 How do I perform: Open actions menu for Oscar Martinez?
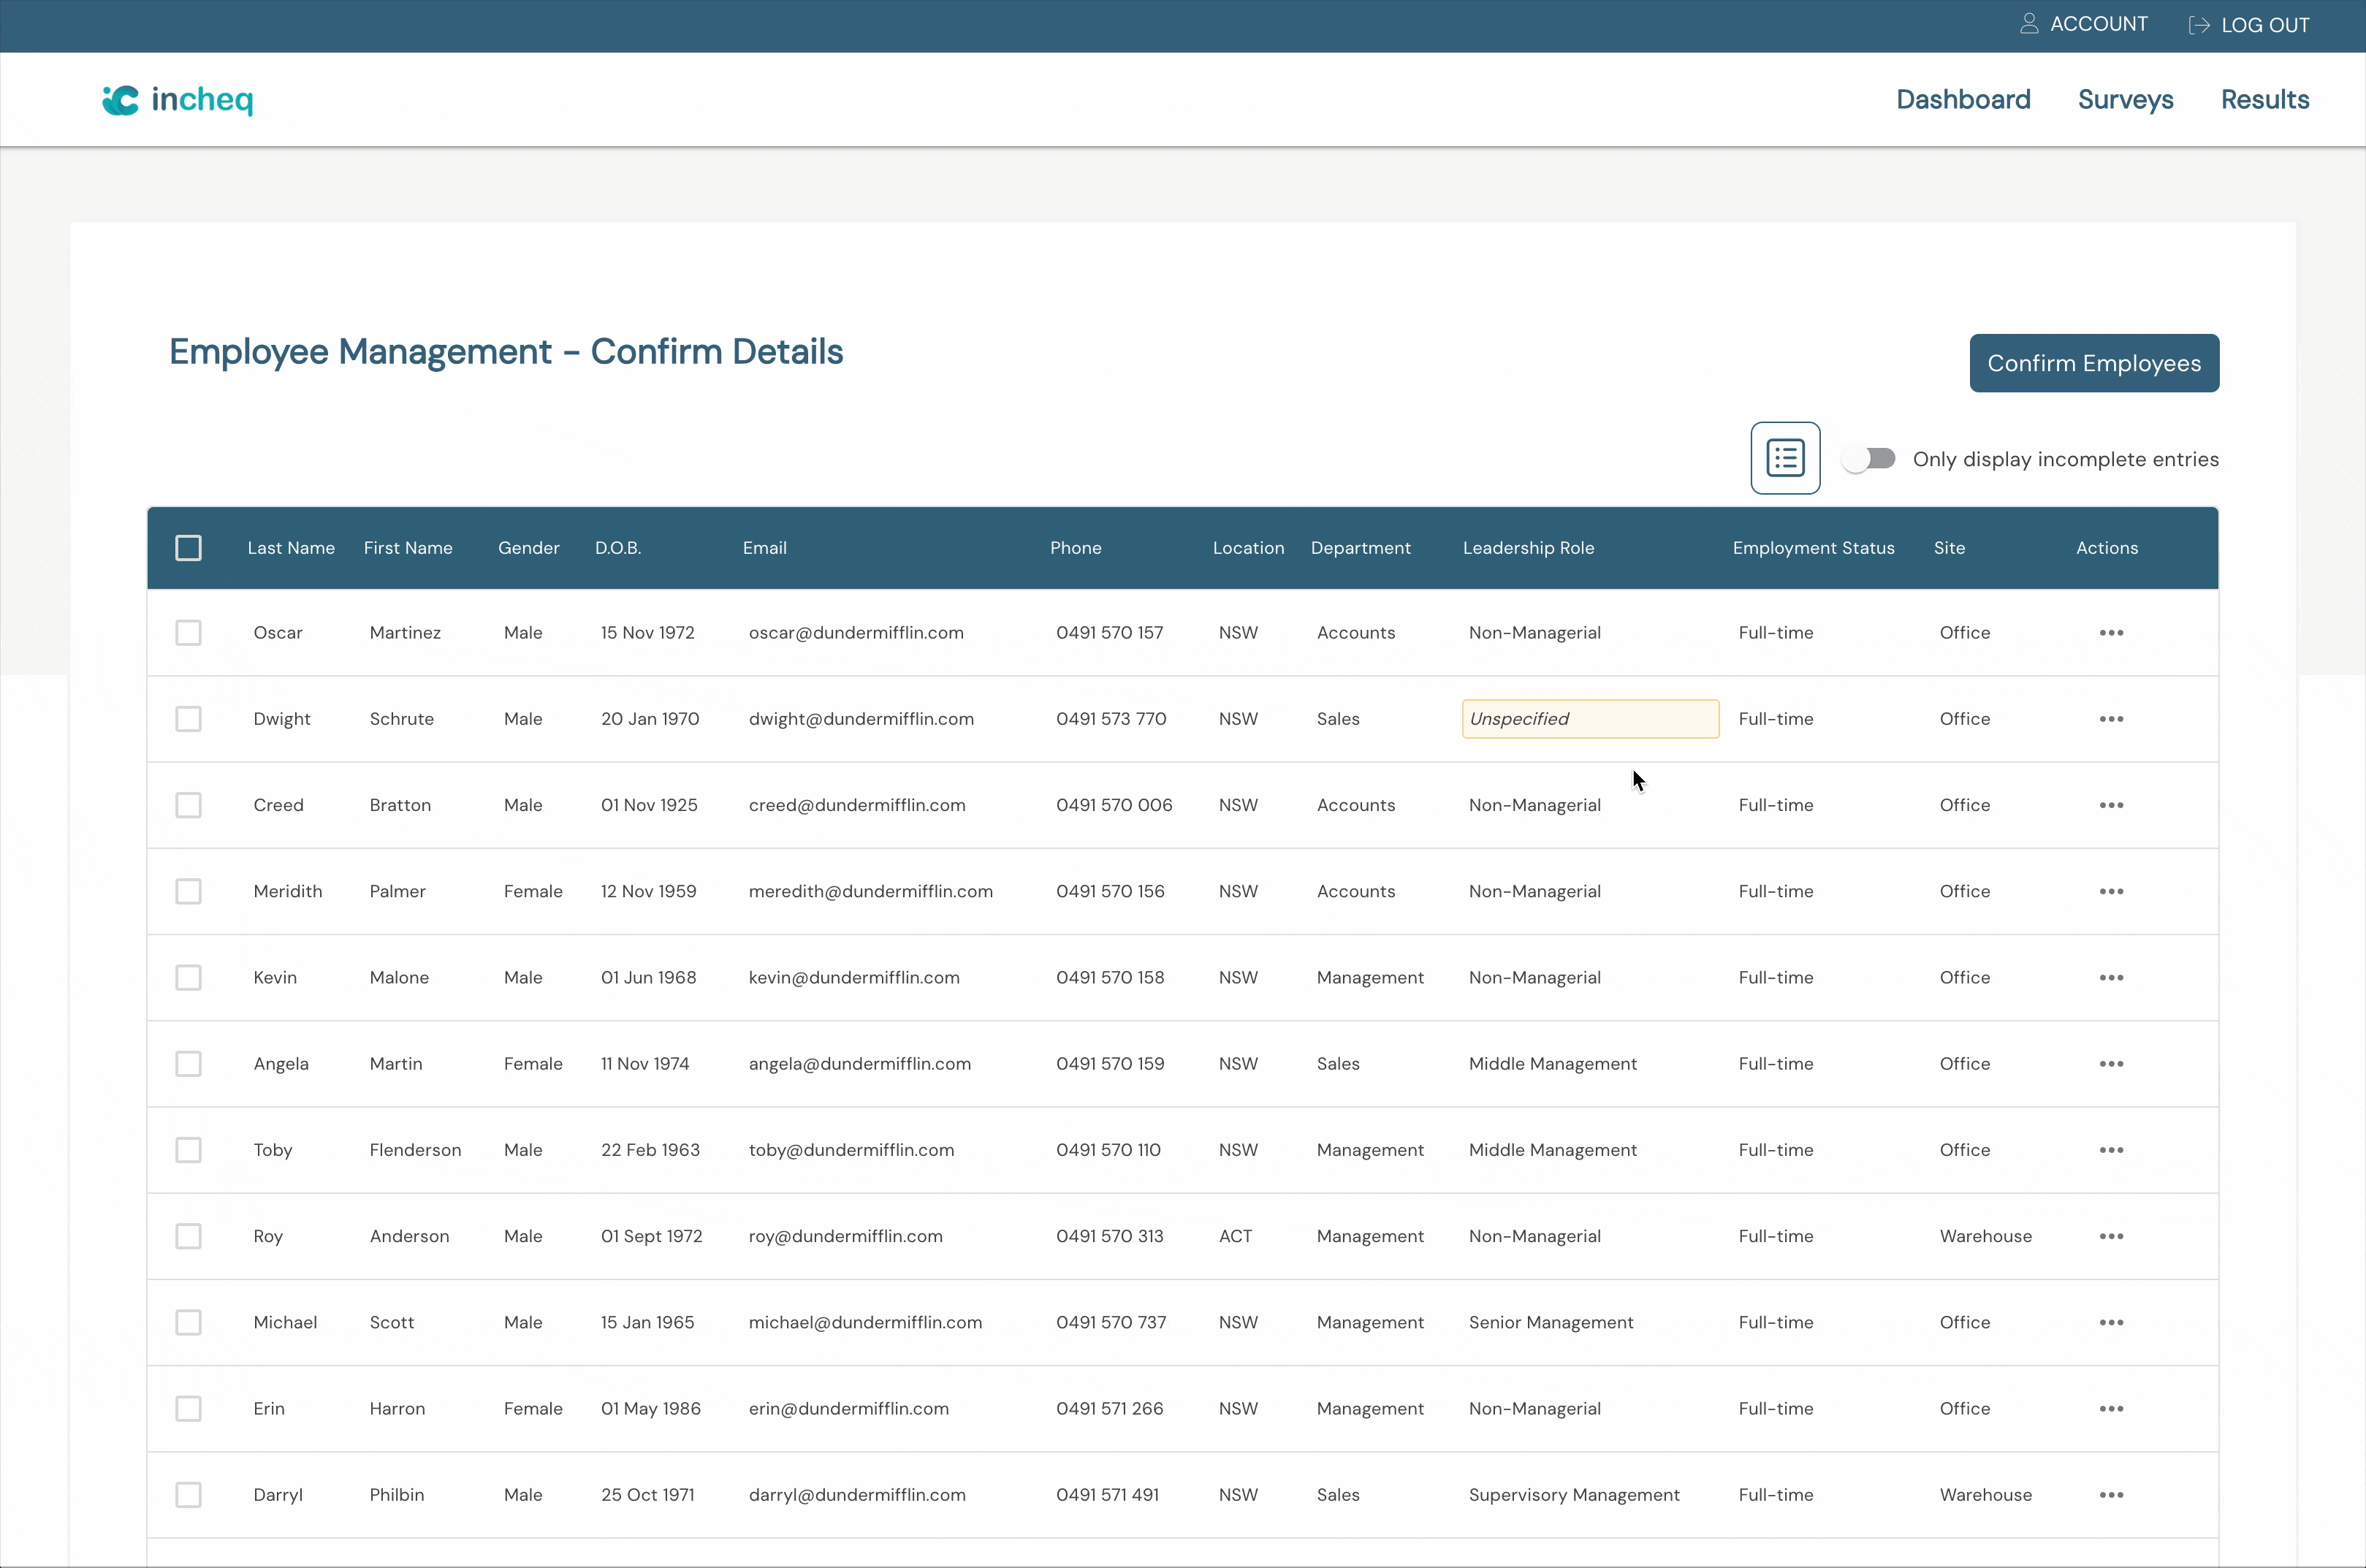(x=2111, y=633)
